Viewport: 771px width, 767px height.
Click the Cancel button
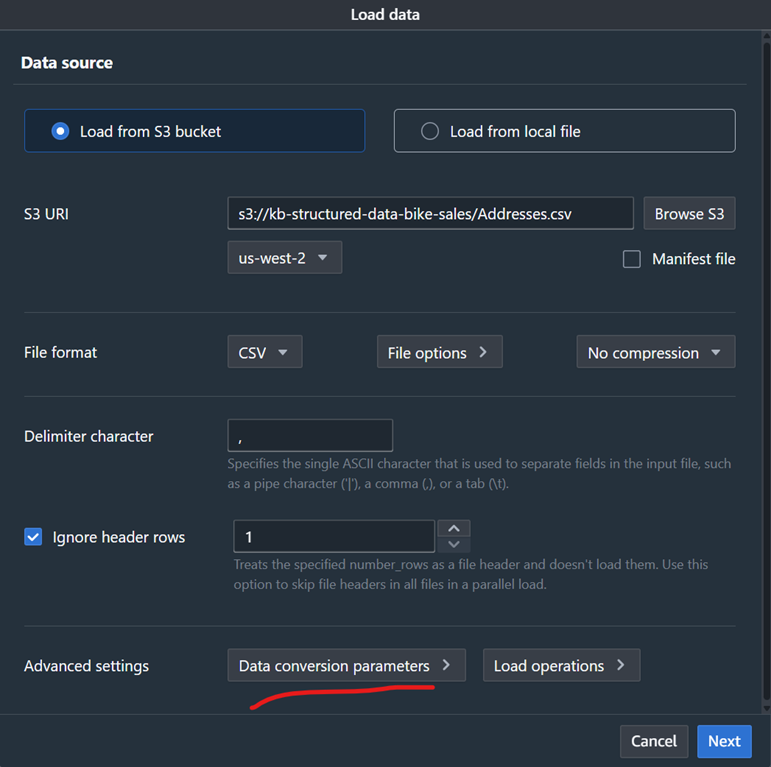654,741
